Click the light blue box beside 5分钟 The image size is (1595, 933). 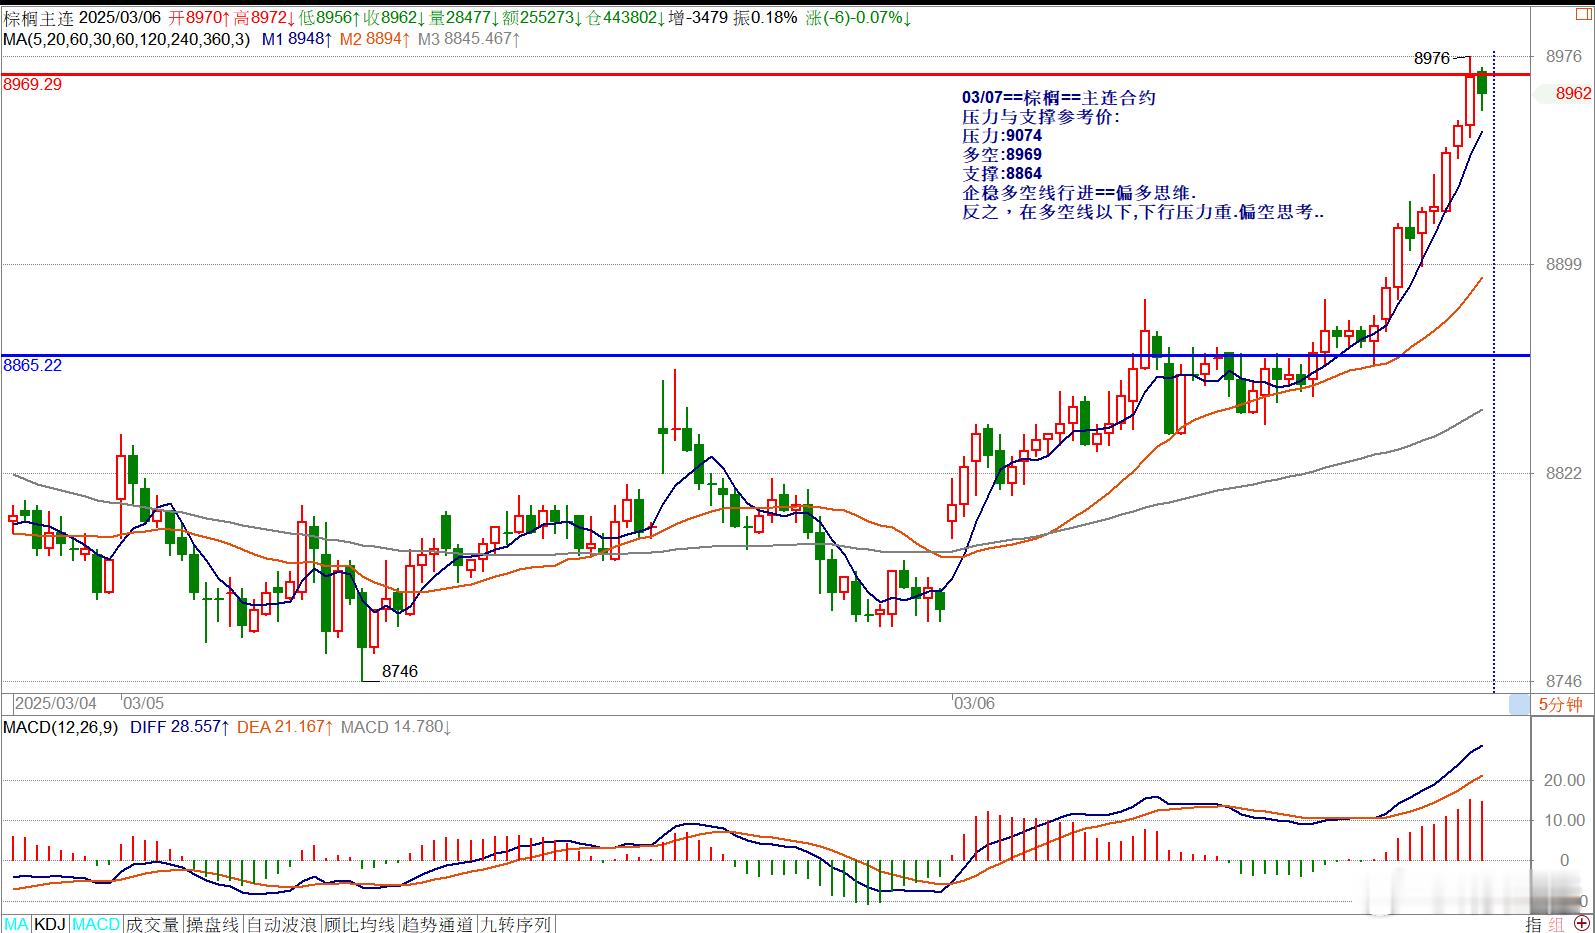click(1519, 704)
